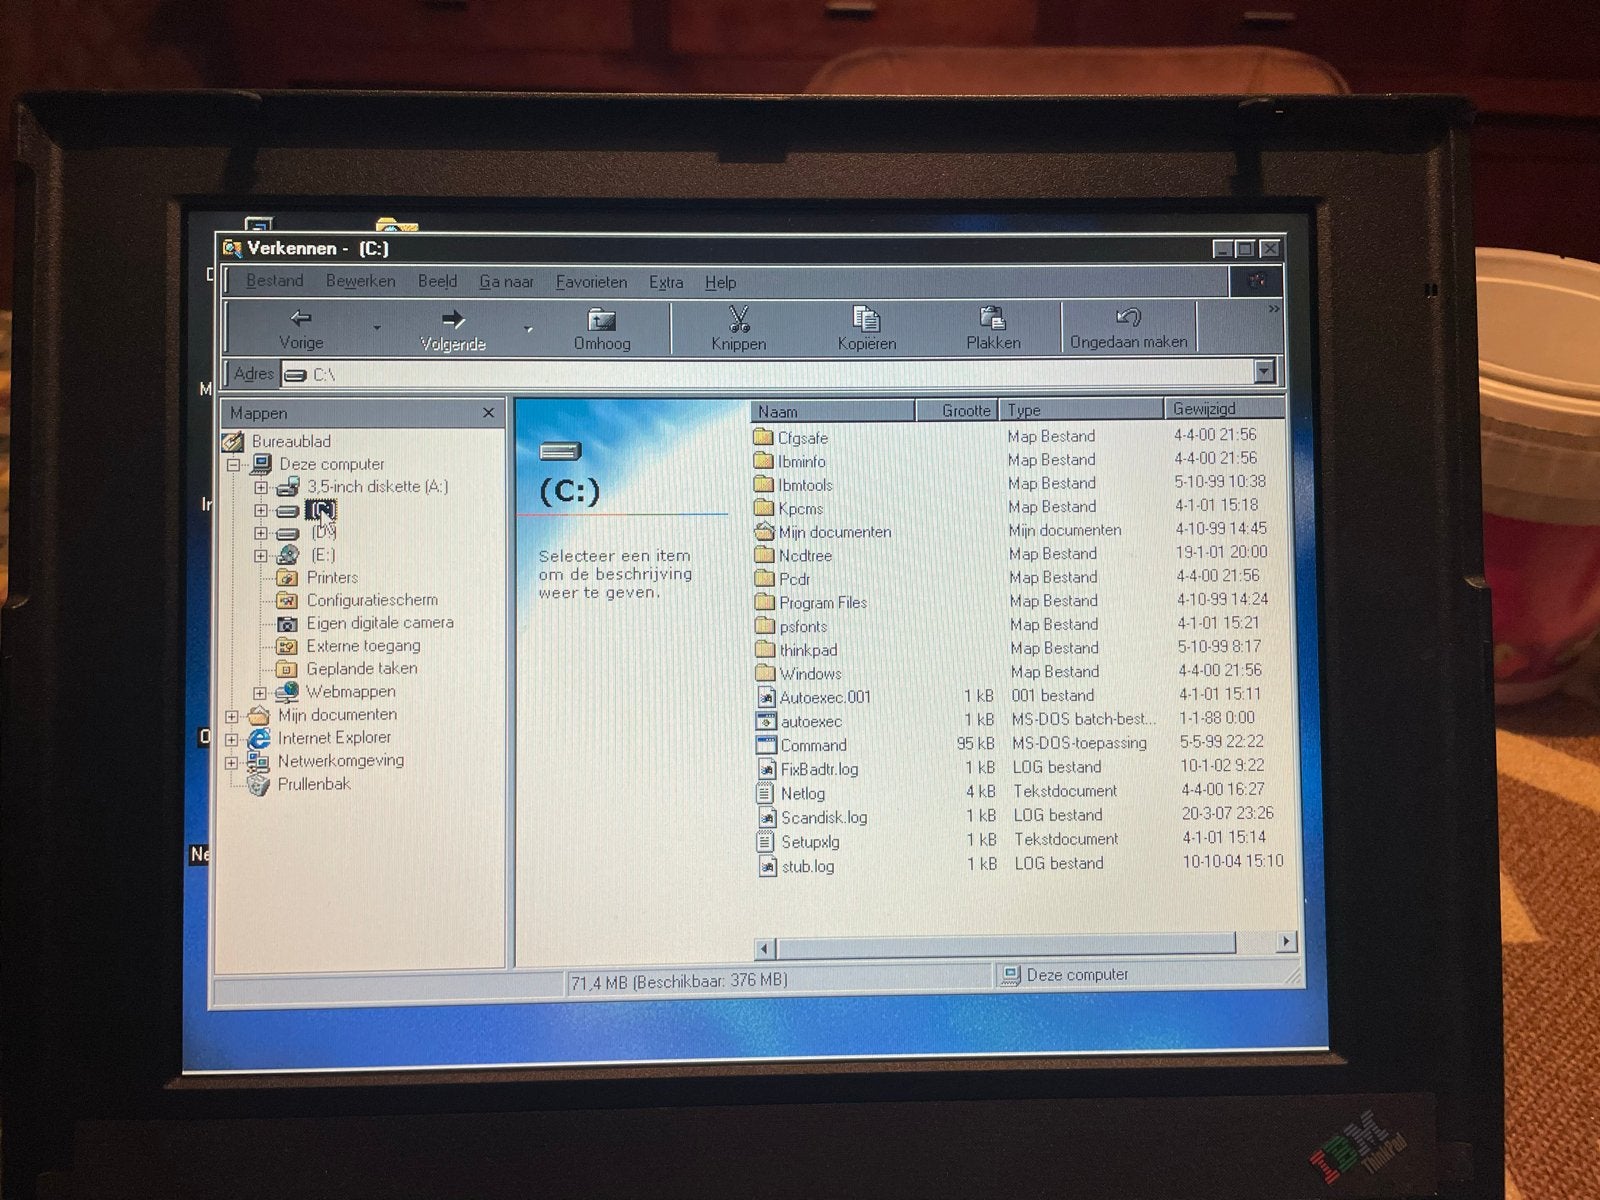The image size is (1600, 1200).
Task: Expand the (D:) drive tree node
Action: (x=261, y=534)
